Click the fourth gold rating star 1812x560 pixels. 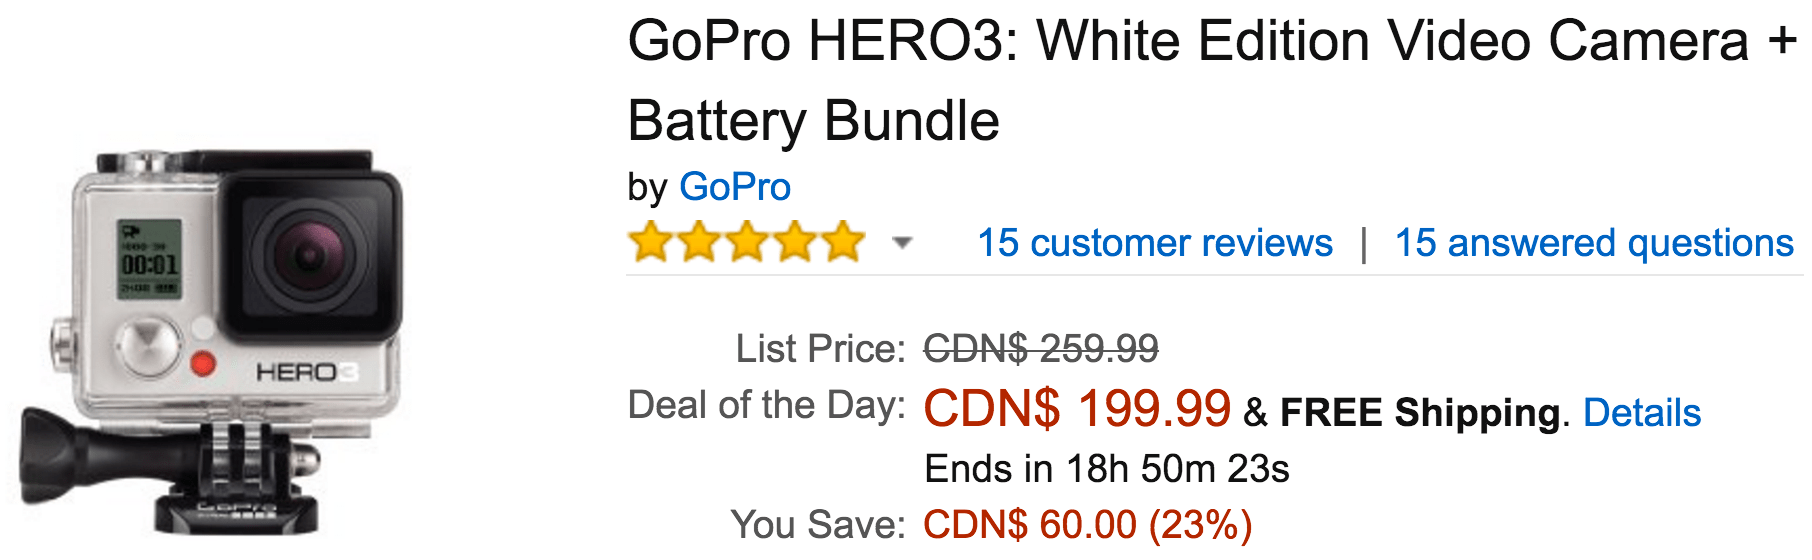[x=795, y=242]
